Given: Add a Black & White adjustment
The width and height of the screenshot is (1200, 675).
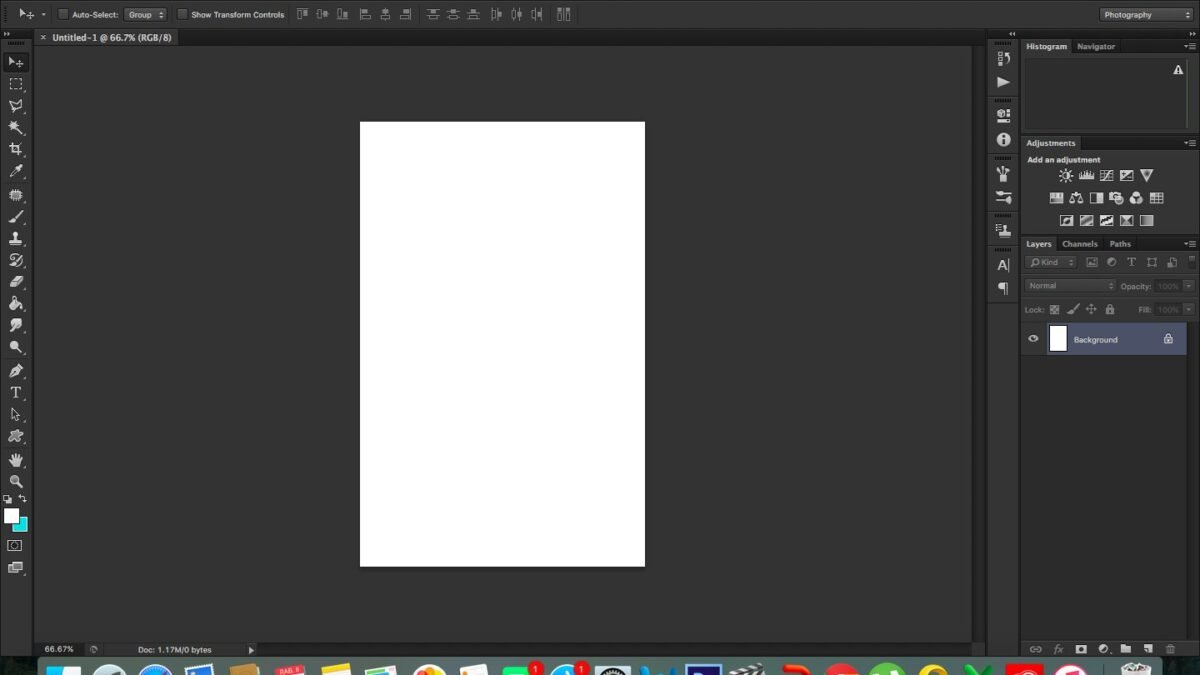Looking at the screenshot, I should 1096,198.
